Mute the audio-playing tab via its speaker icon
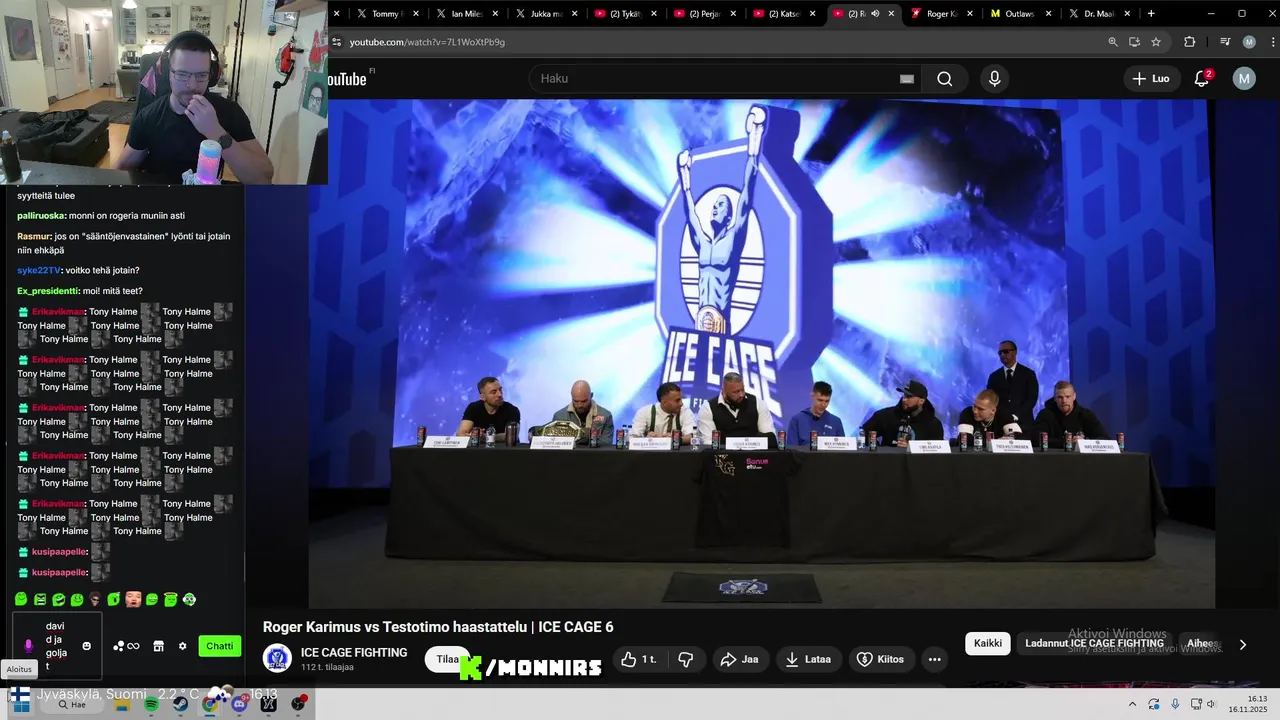The height and width of the screenshot is (720, 1280). coord(875,14)
